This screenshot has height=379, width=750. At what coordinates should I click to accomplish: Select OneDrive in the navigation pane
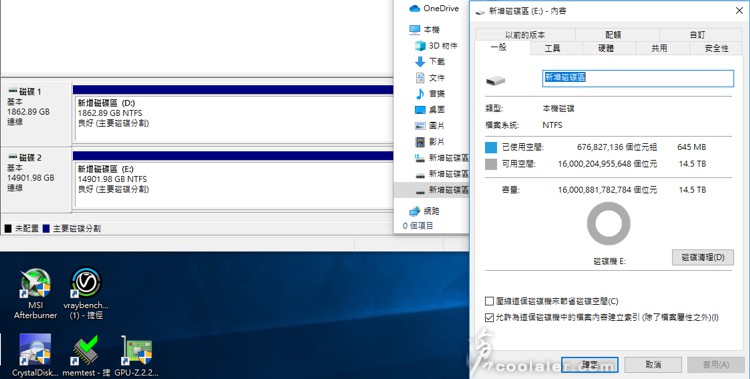(434, 9)
